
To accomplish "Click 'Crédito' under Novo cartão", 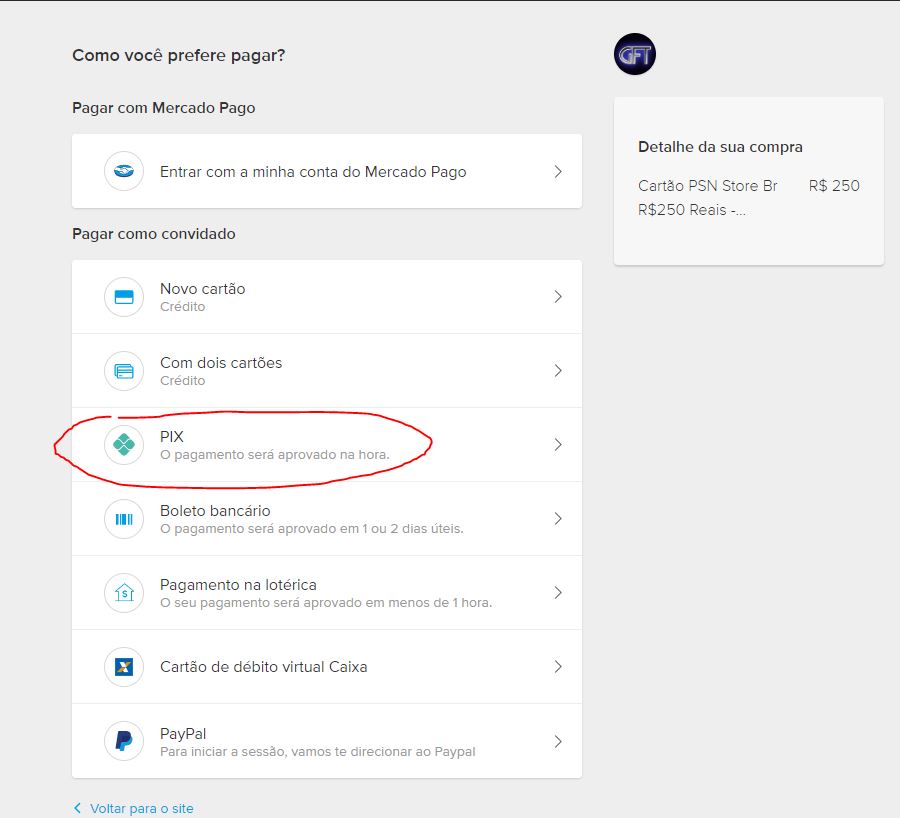I will pyautogui.click(x=183, y=307).
